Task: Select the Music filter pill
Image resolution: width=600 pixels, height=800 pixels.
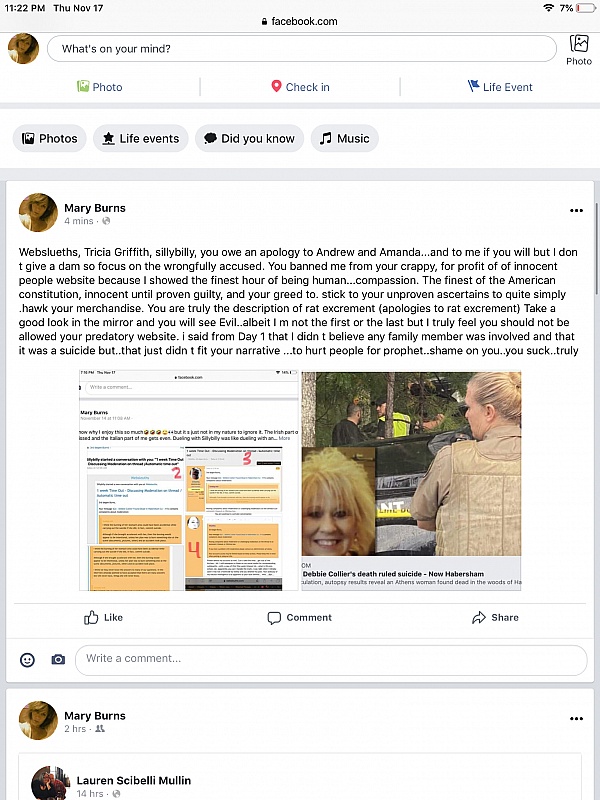Action: [x=344, y=138]
